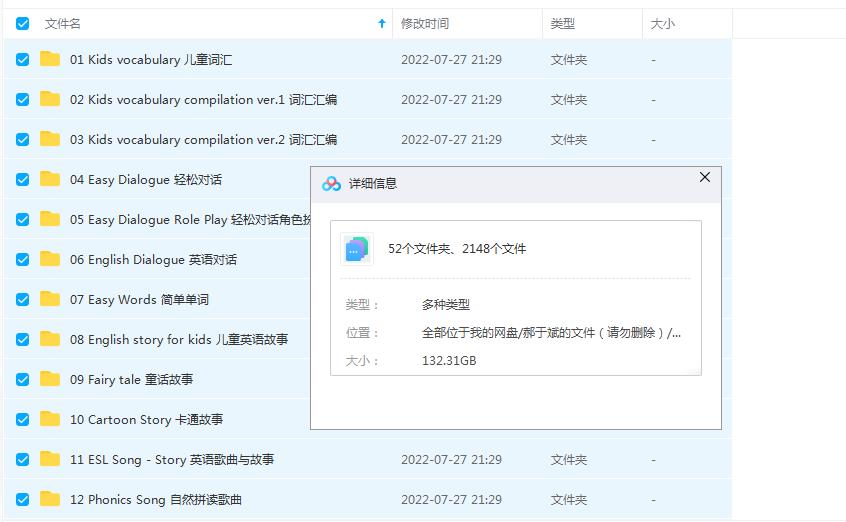The height and width of the screenshot is (522, 846).
Task: Click the folder icon for 07 Easy Words
Action: tap(50, 299)
